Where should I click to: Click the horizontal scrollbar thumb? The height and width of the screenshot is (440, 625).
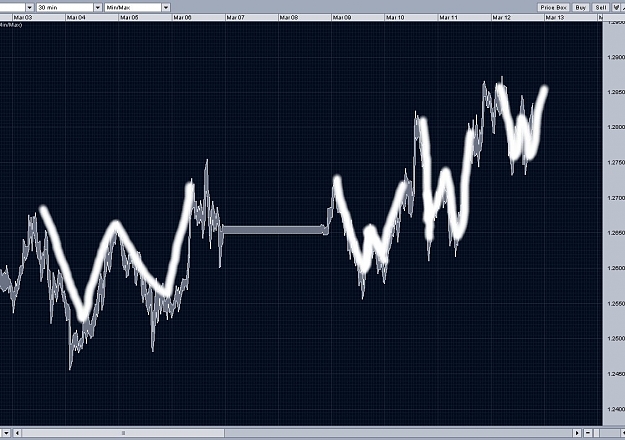point(123,433)
